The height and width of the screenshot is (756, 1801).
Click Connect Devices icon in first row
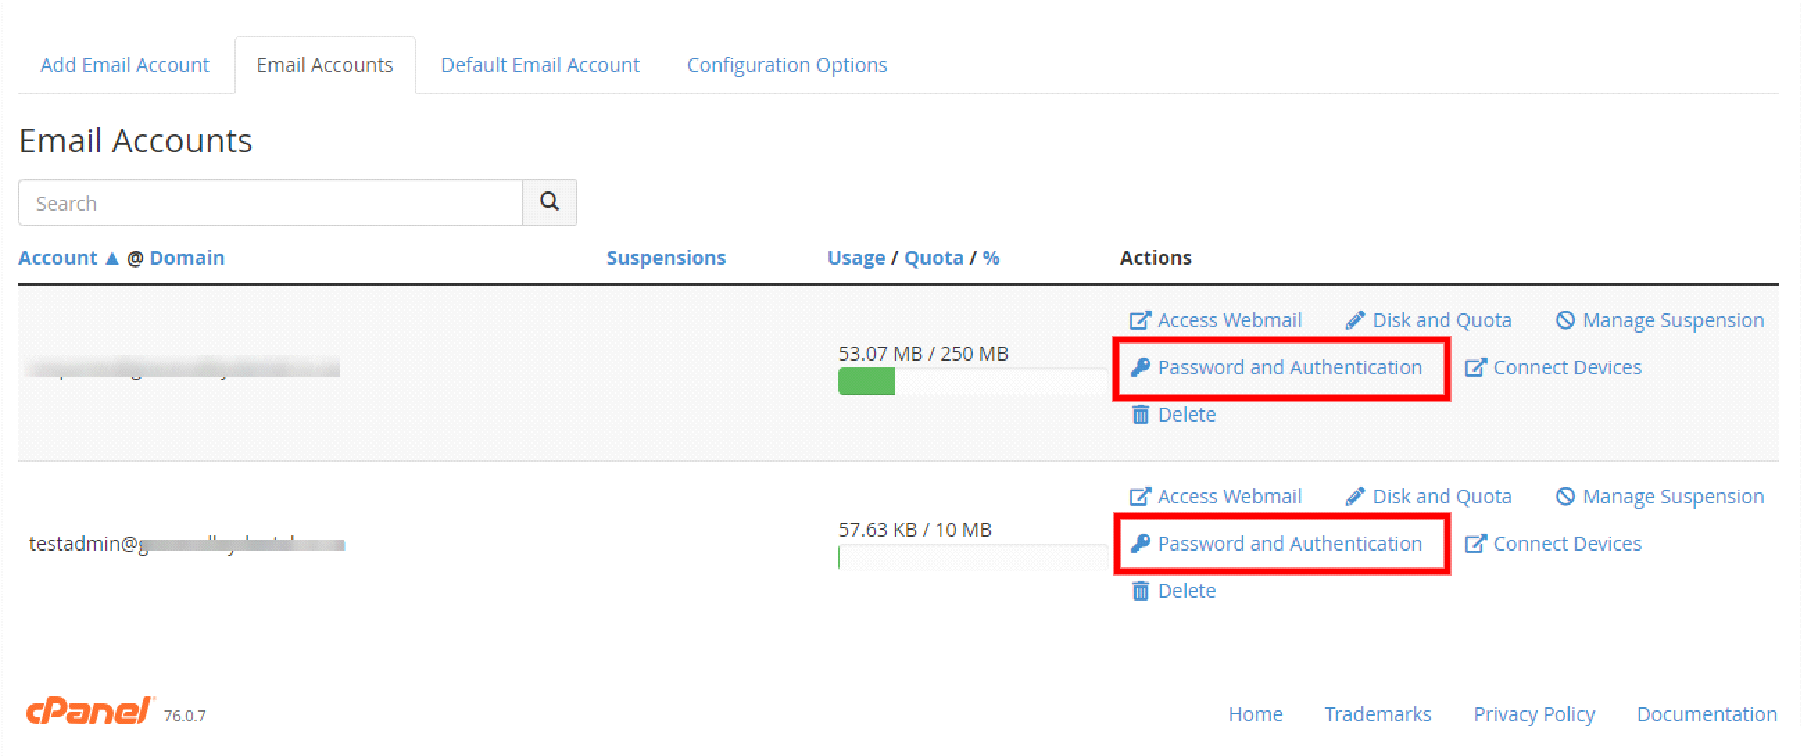coord(1475,367)
